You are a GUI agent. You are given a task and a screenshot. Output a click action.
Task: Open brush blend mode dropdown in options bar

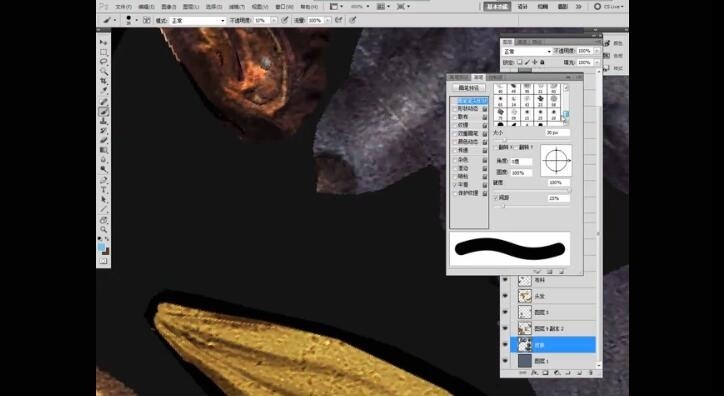coord(198,21)
